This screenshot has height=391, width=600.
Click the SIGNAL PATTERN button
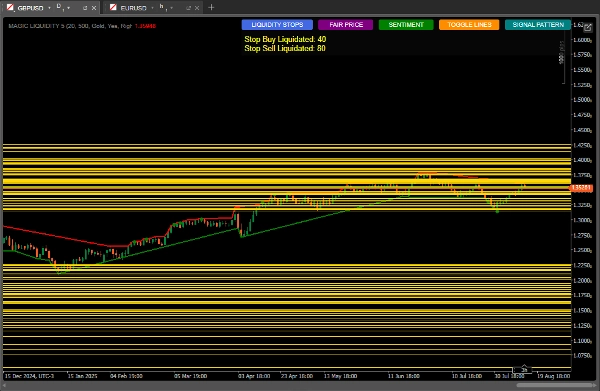[538, 24]
